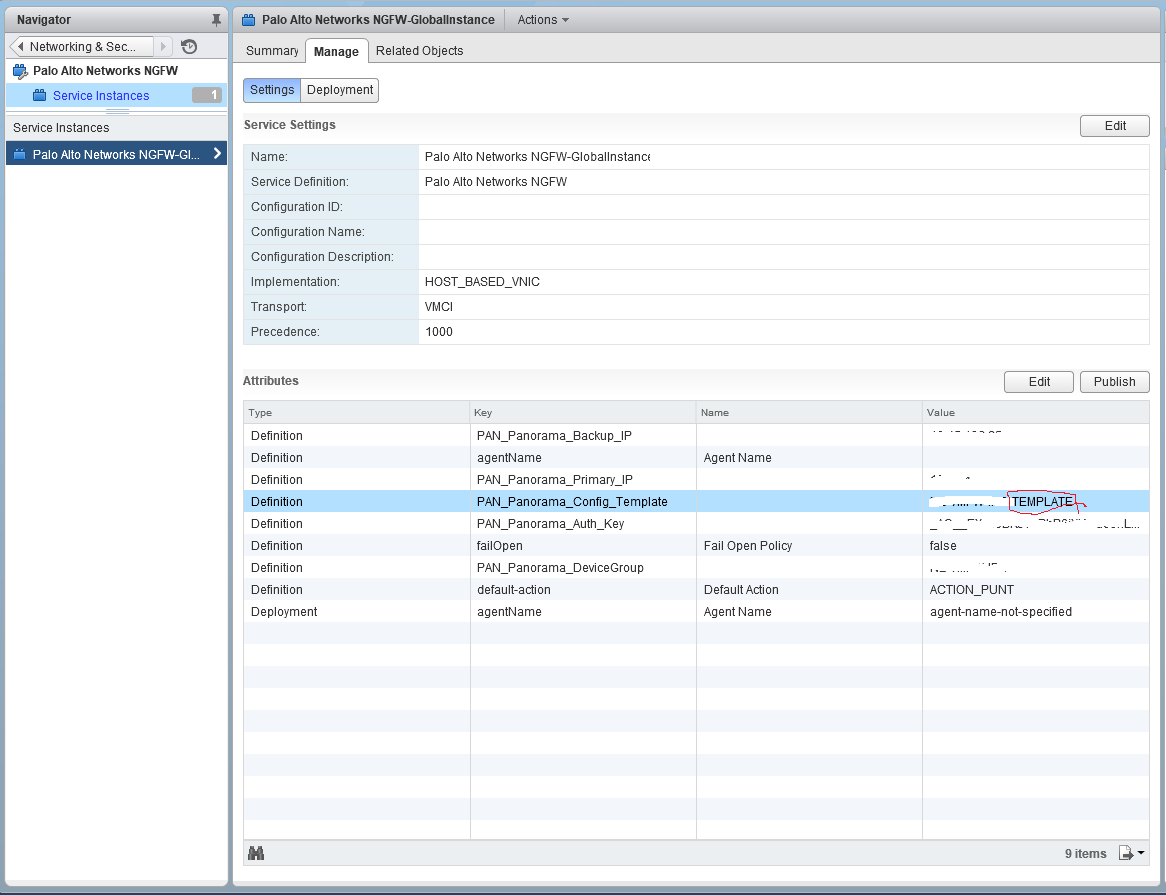Click the export list icon at bottom right
The height and width of the screenshot is (895, 1166).
[x=1126, y=853]
